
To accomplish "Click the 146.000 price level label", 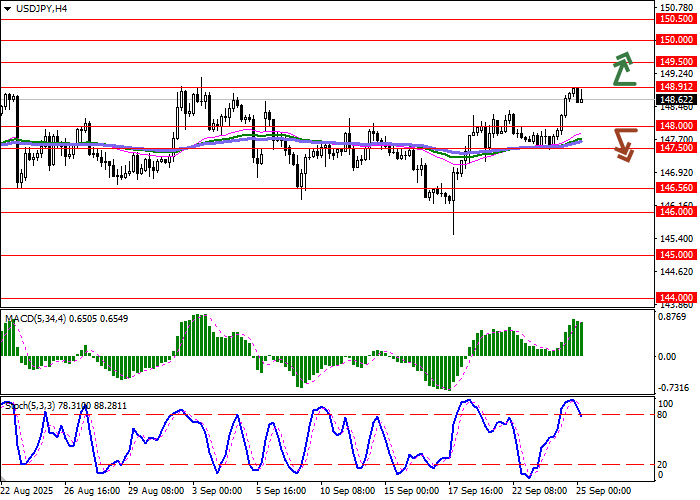I will coord(676,212).
